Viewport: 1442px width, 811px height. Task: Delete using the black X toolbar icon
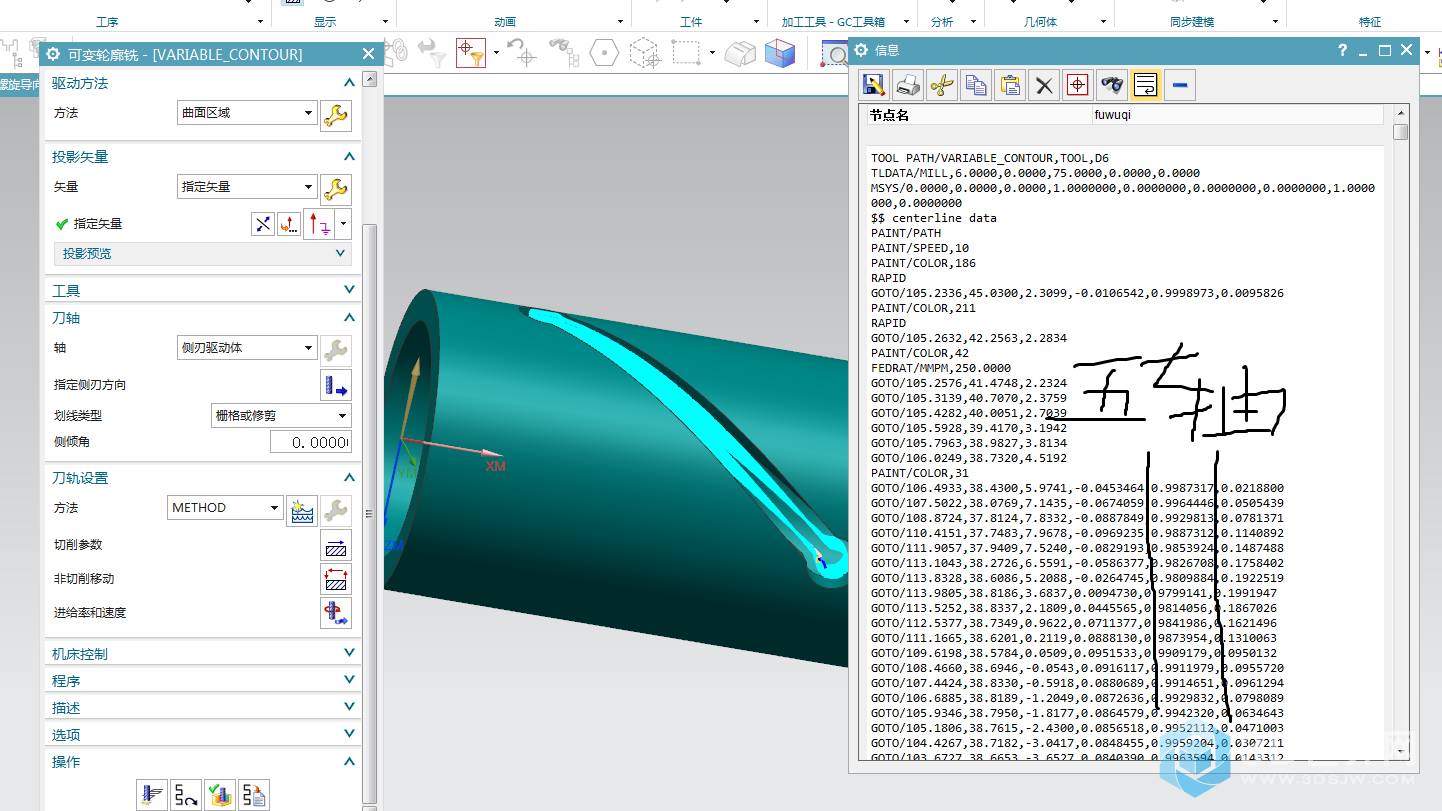point(1044,86)
